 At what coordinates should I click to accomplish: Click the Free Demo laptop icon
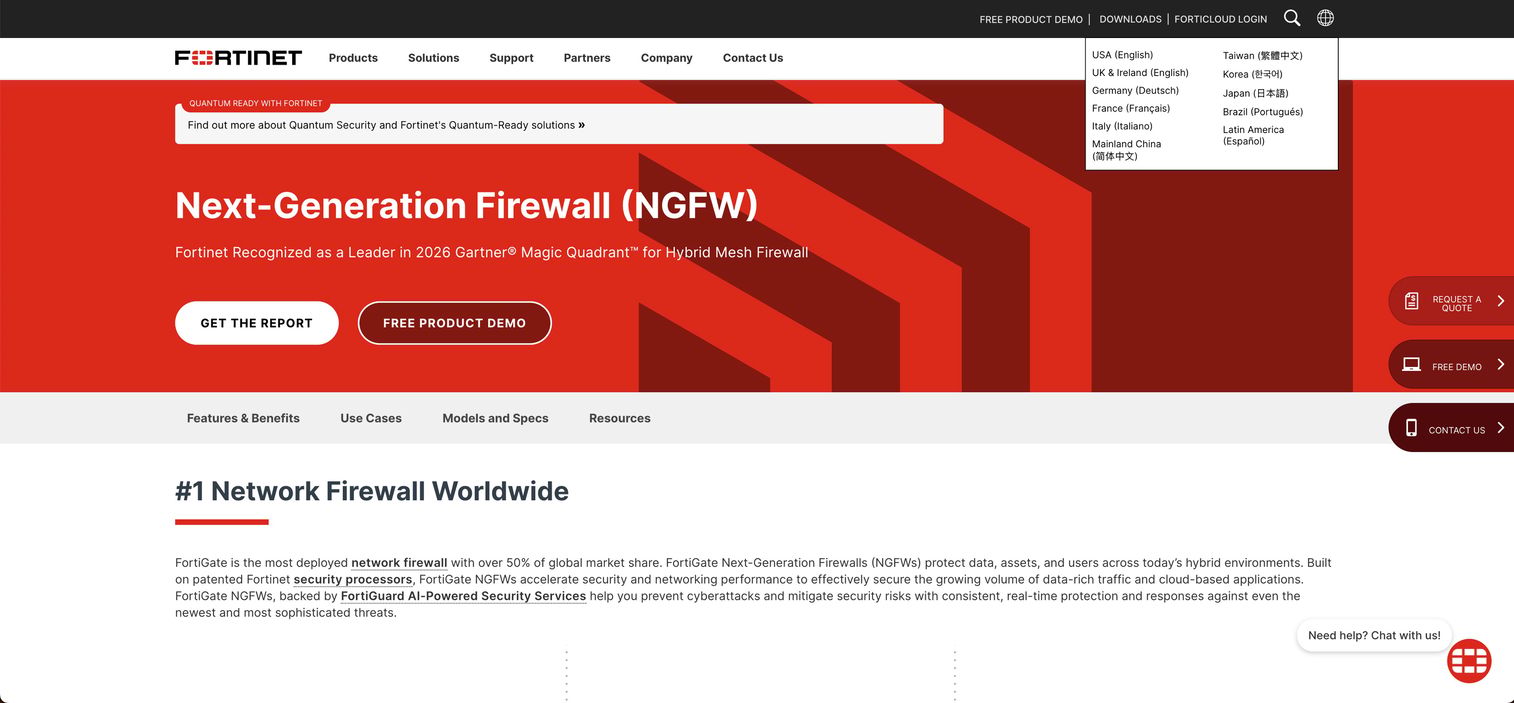pyautogui.click(x=1411, y=365)
